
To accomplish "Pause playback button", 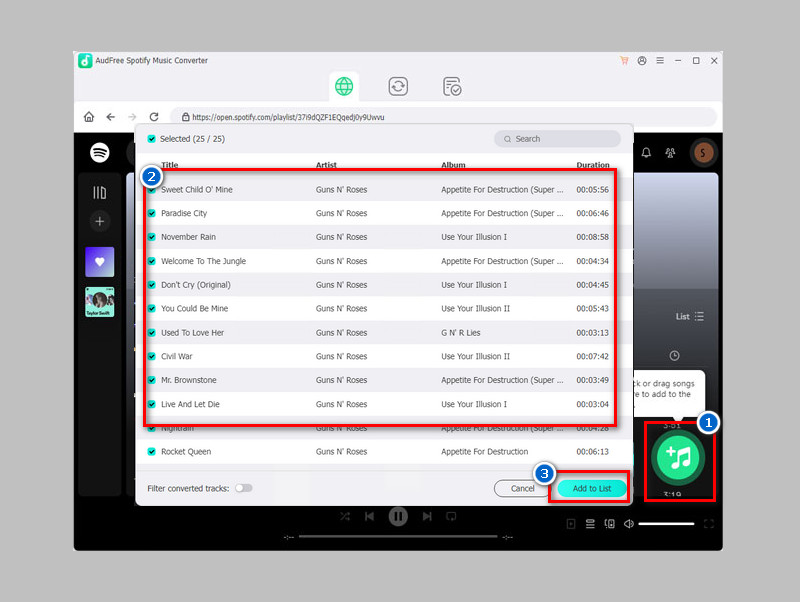I will (x=398, y=517).
